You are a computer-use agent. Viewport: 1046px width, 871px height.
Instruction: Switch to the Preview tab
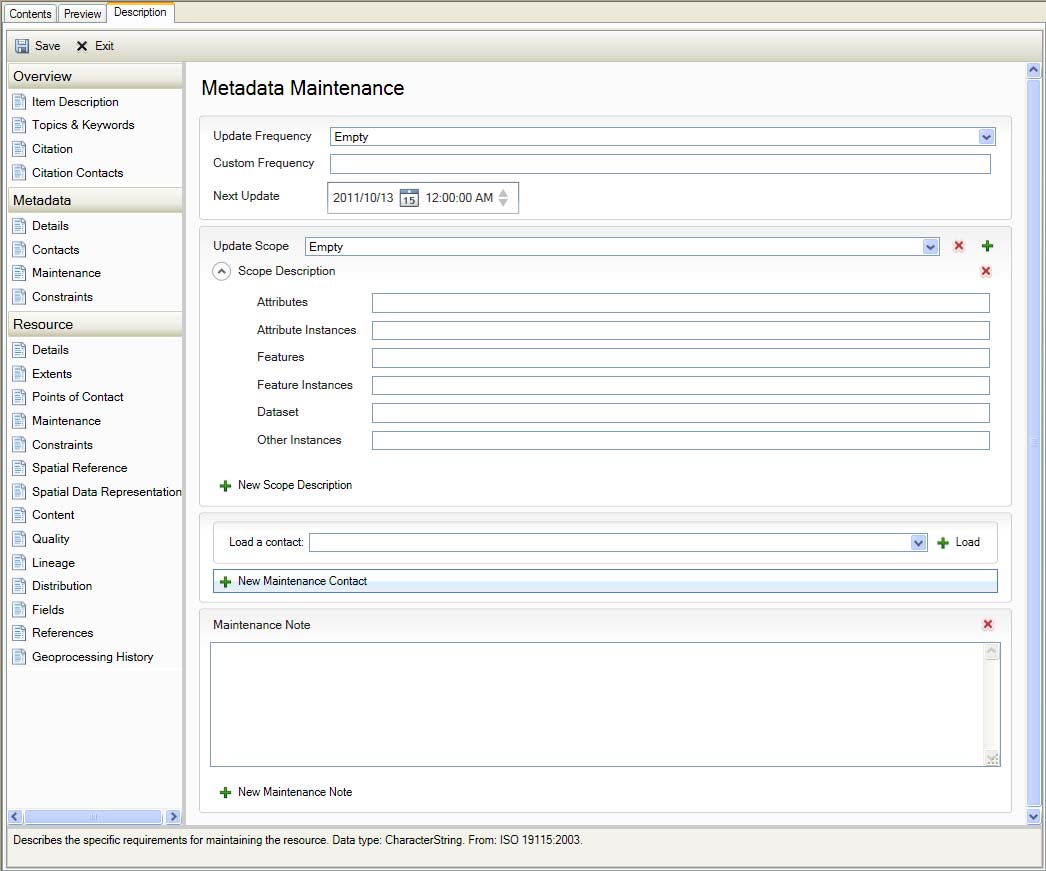pyautogui.click(x=82, y=14)
